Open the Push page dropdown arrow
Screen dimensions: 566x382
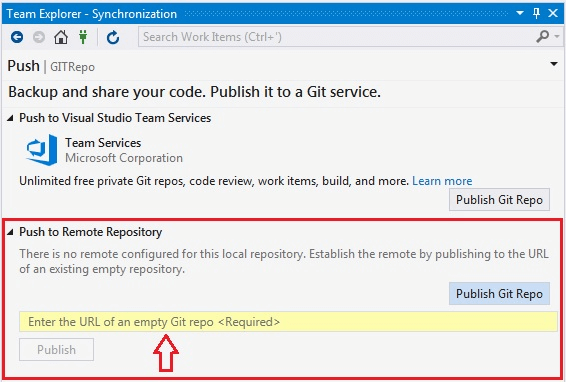pyautogui.click(x=554, y=64)
